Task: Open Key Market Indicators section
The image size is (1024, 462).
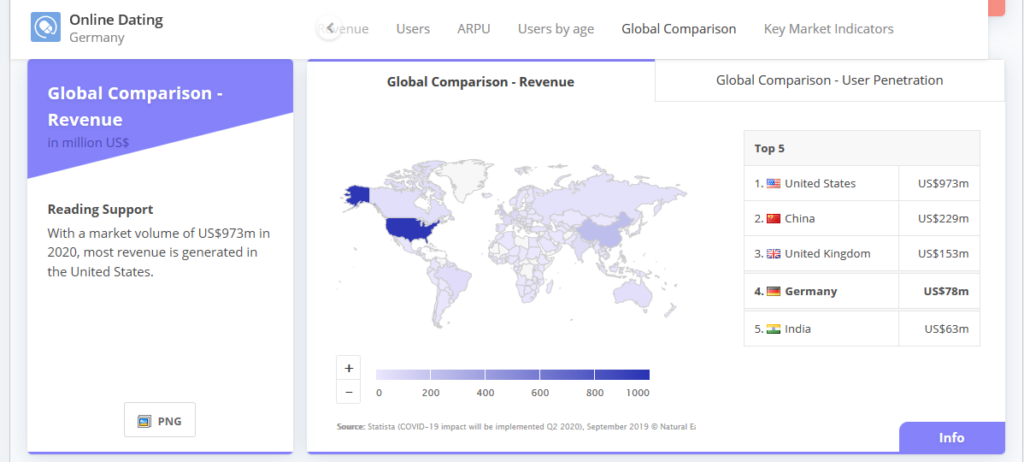Action: [x=829, y=29]
